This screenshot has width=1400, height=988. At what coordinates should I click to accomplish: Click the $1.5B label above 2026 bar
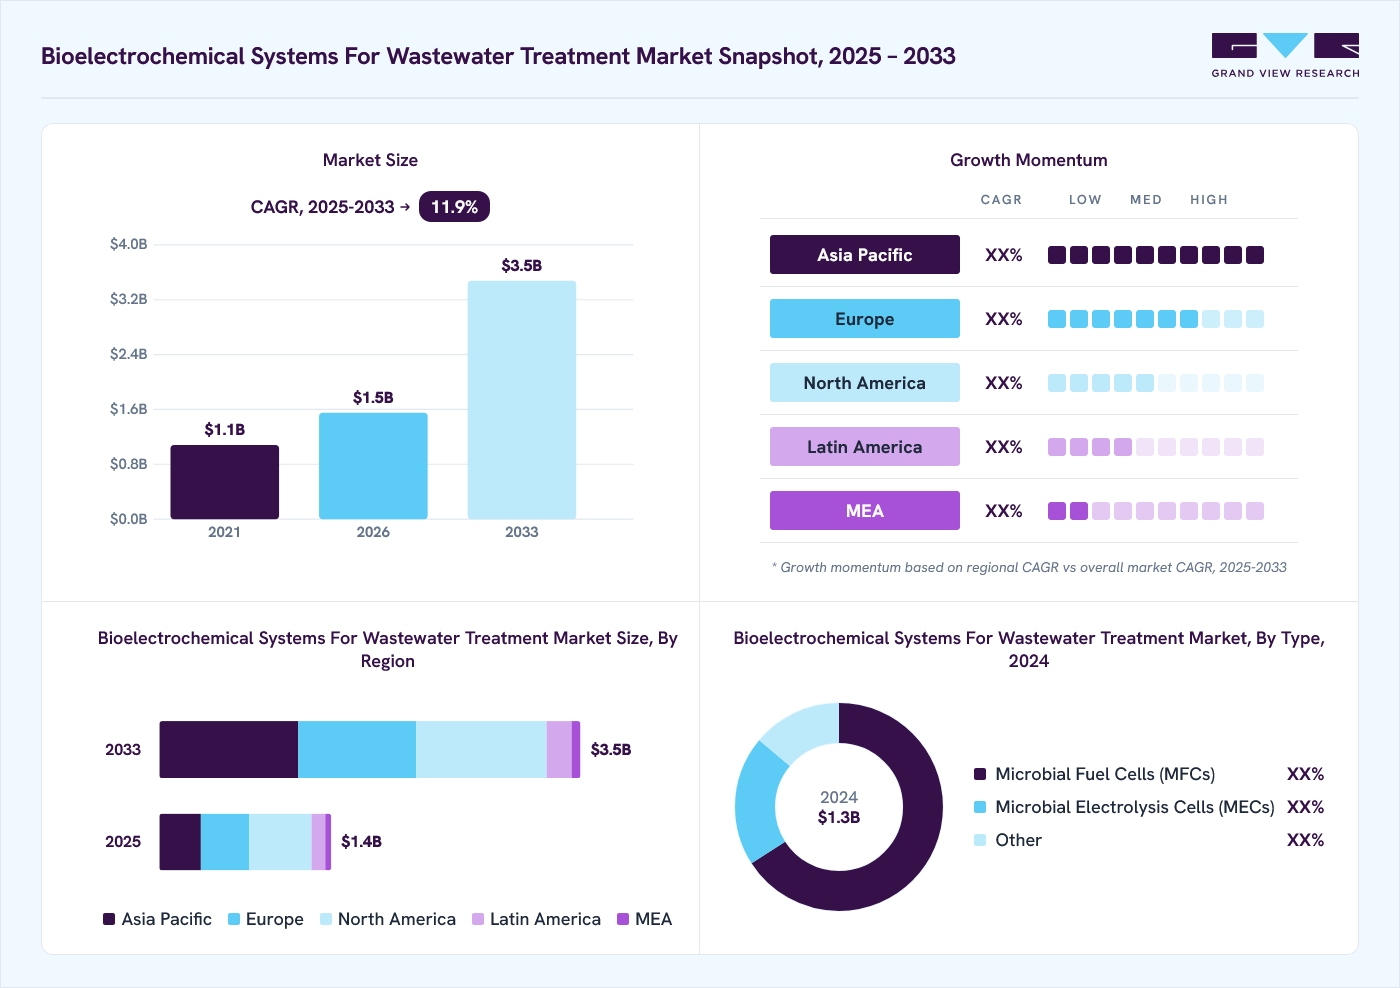pyautogui.click(x=373, y=397)
